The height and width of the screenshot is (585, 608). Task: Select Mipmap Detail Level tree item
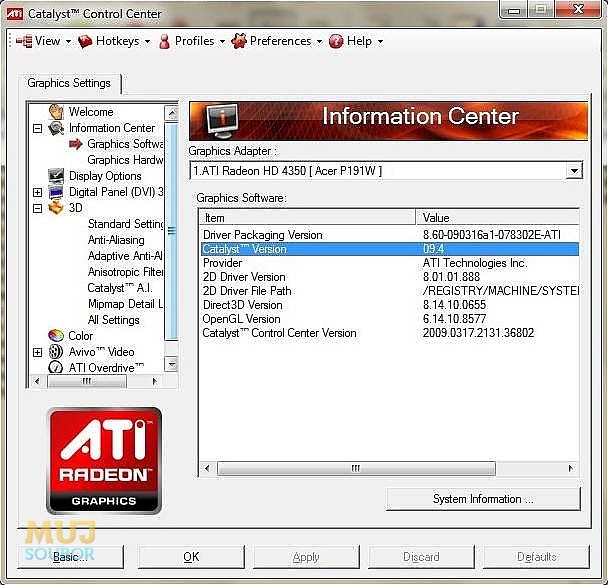(x=126, y=304)
